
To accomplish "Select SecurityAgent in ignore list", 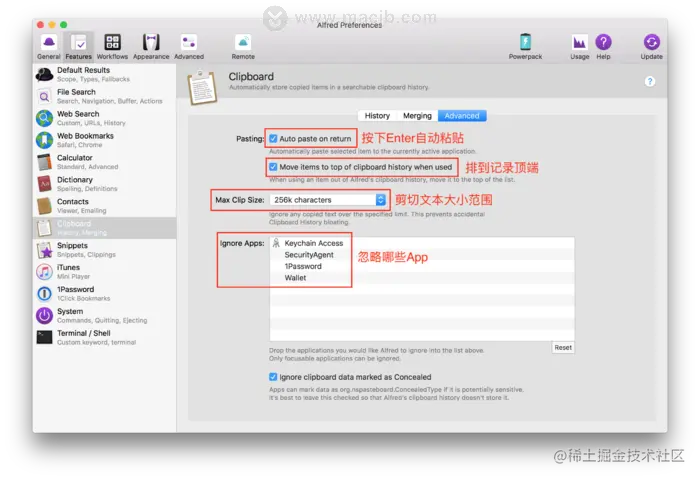I will coord(309,255).
